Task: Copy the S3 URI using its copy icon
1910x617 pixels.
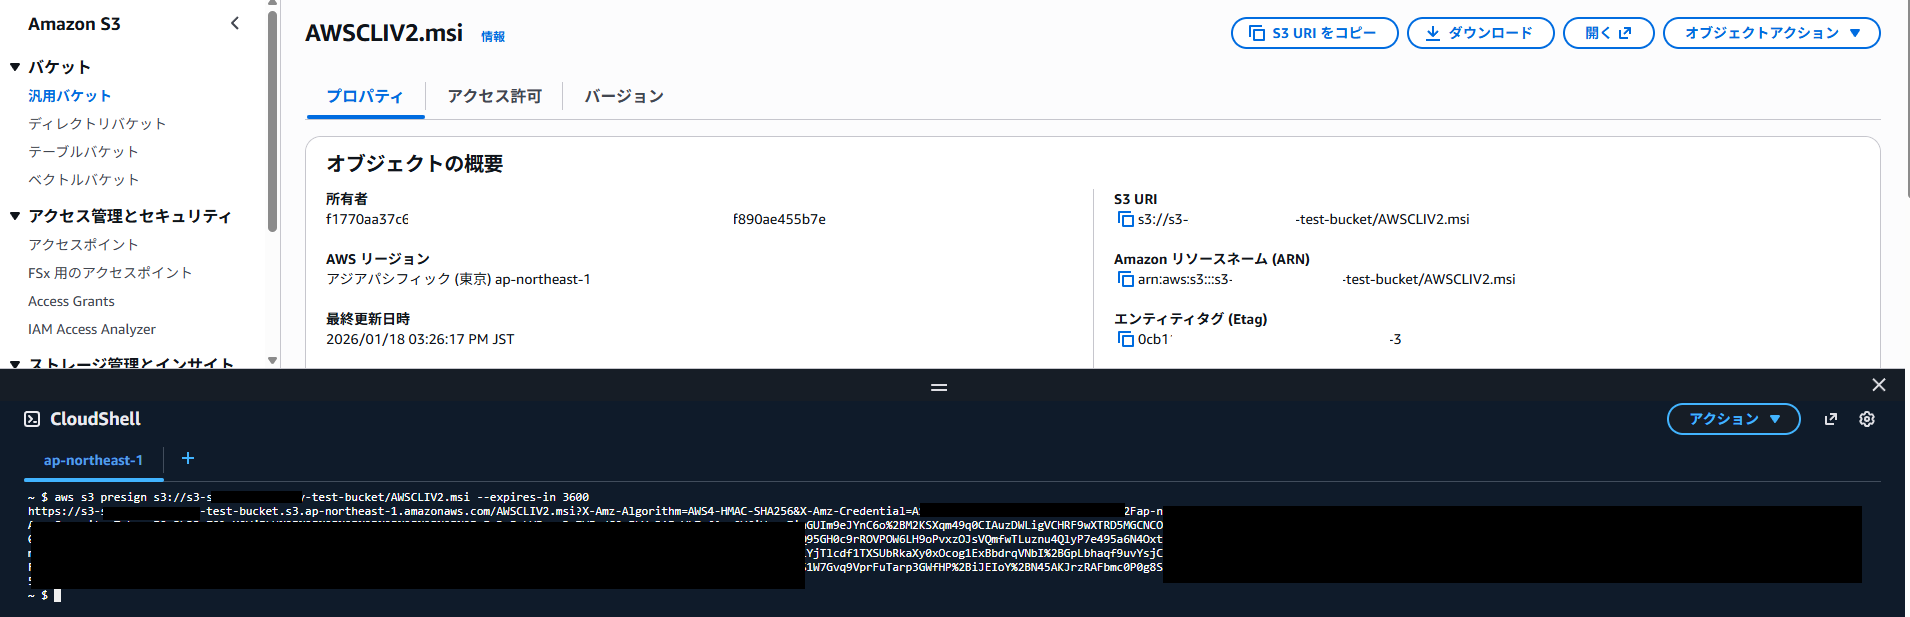Action: coord(1125,219)
